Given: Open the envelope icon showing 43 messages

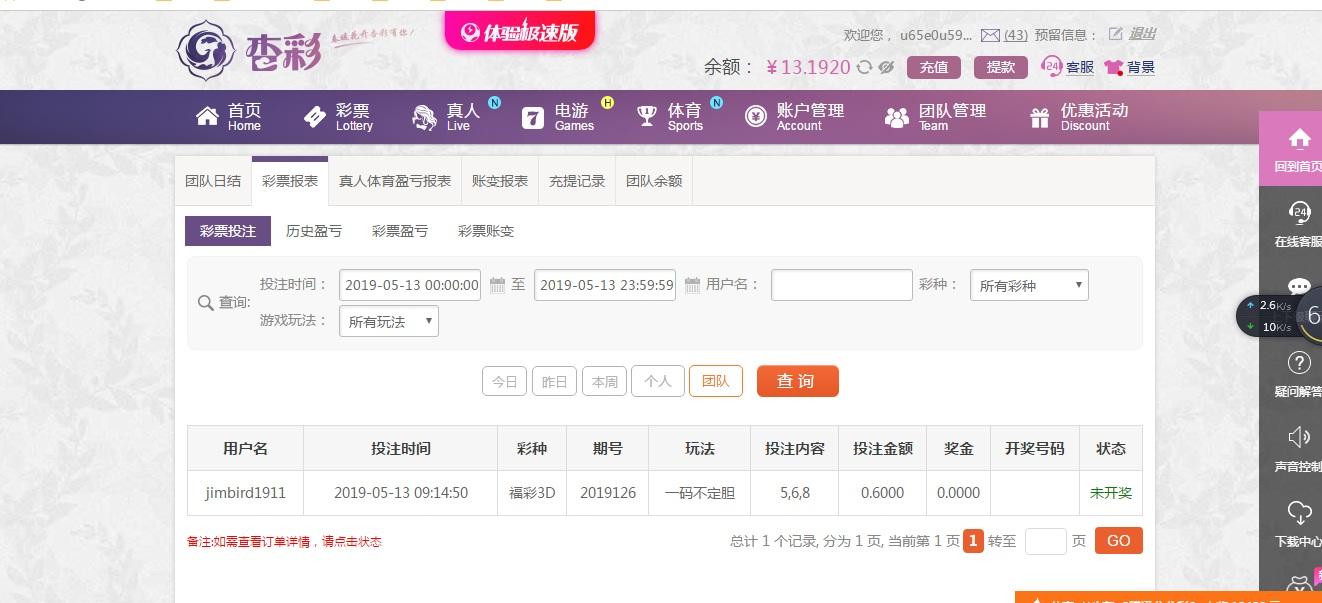Looking at the screenshot, I should [990, 34].
